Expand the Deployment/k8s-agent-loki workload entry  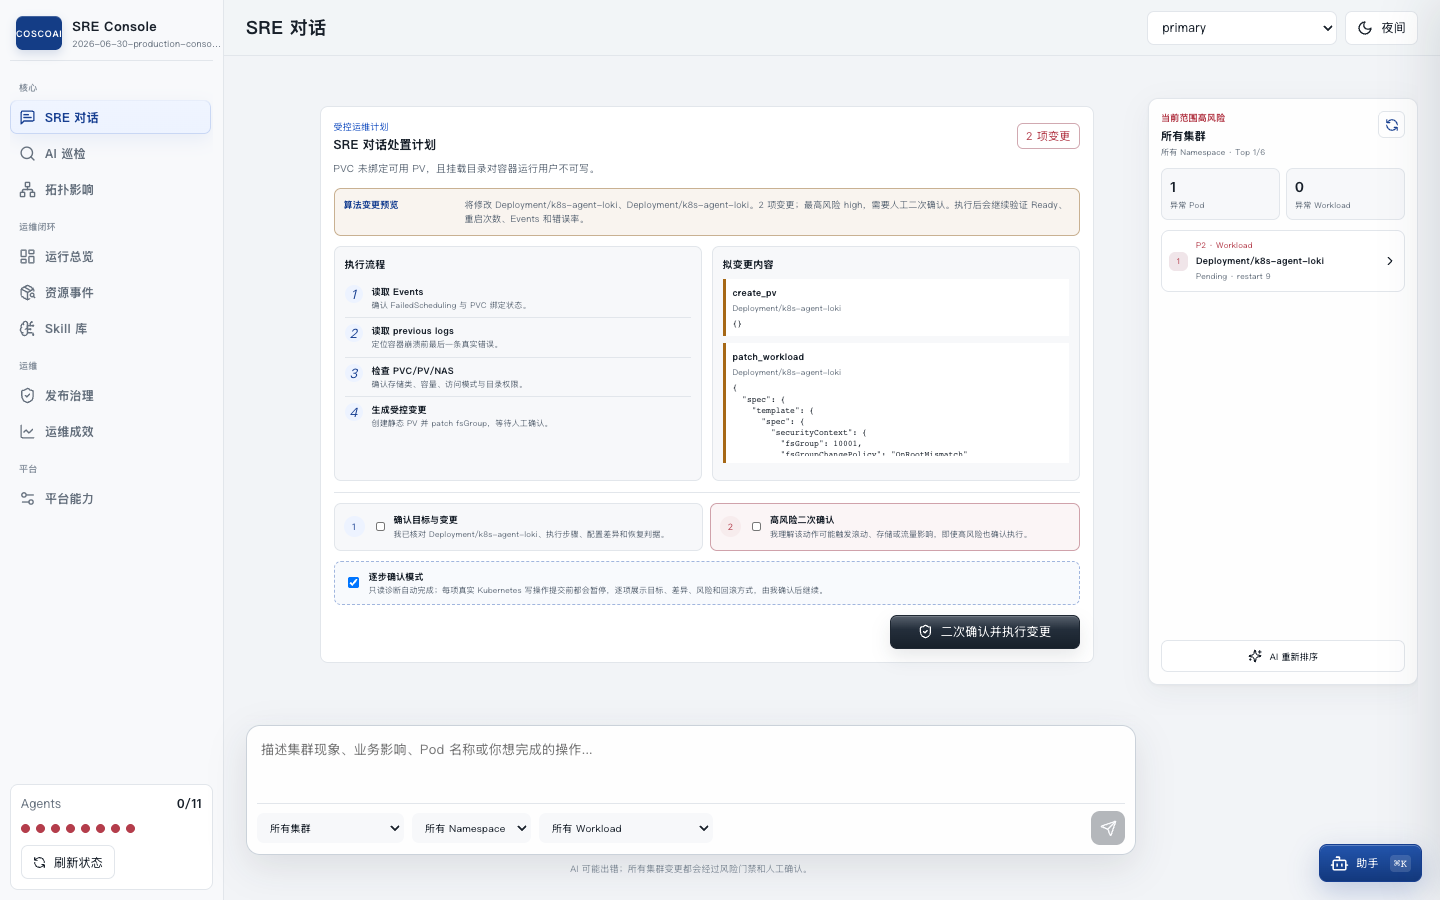pos(1283,261)
